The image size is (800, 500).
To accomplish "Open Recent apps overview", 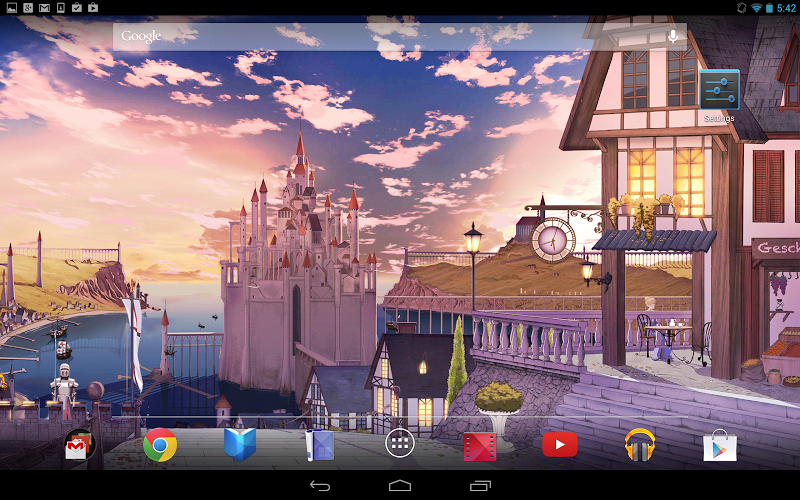I will click(x=480, y=486).
